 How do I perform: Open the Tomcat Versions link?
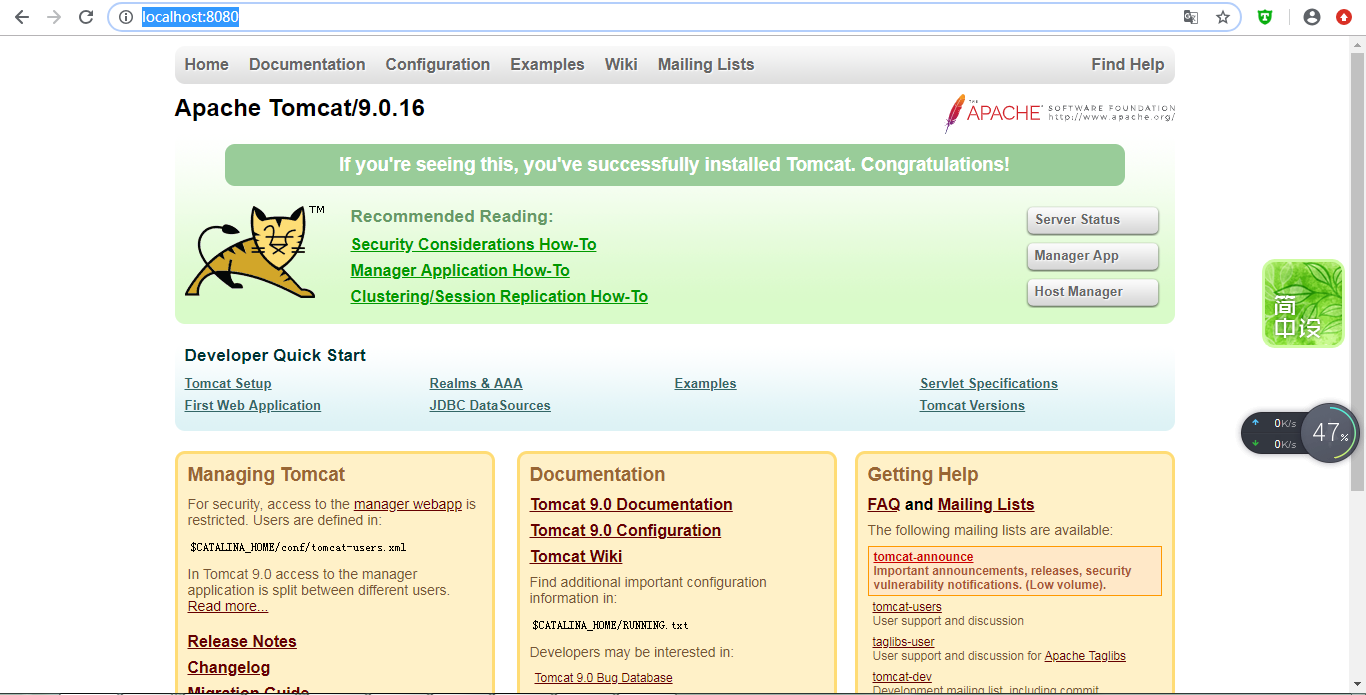click(972, 405)
